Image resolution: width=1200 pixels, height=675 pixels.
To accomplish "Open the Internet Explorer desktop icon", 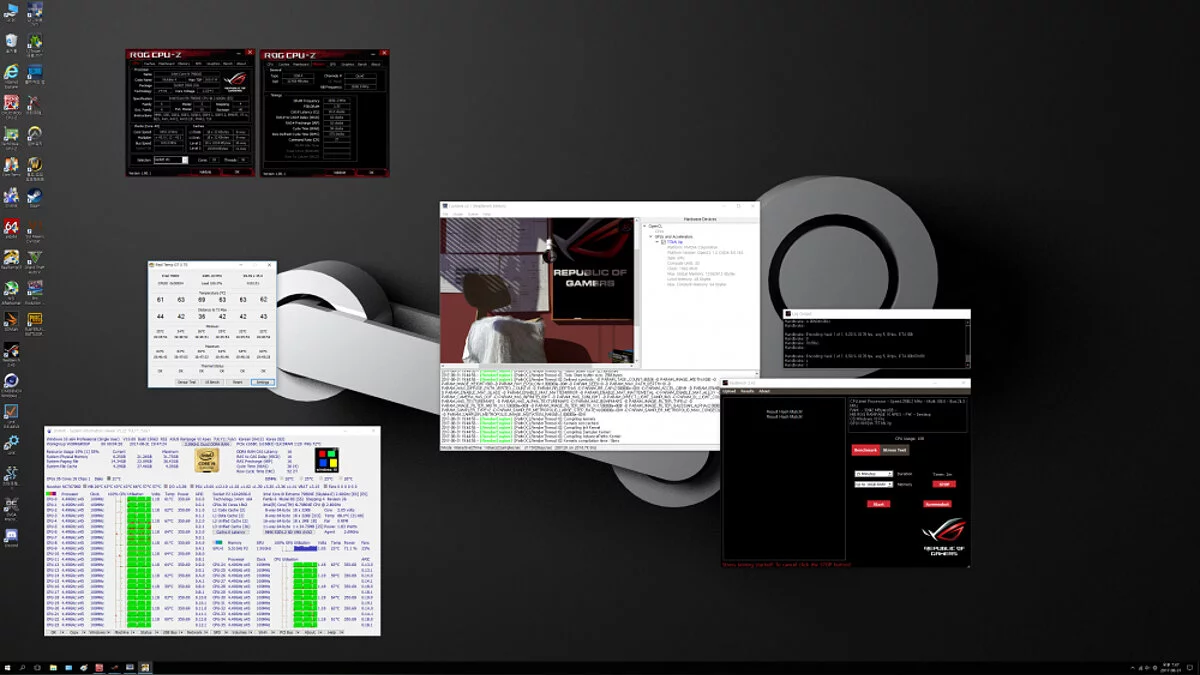I will coord(11,73).
